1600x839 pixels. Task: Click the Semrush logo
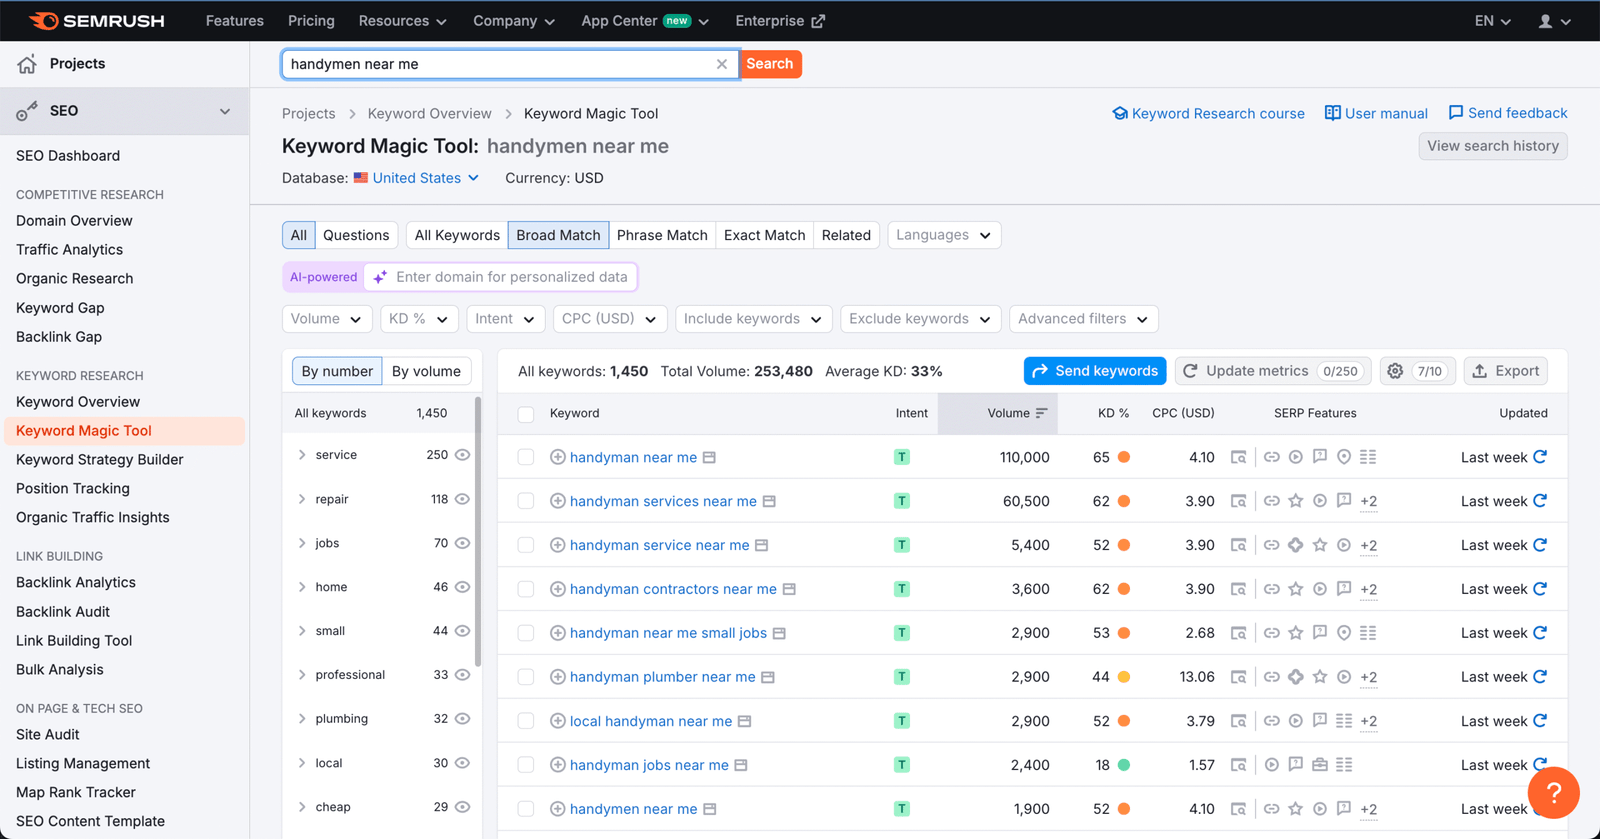(x=97, y=21)
